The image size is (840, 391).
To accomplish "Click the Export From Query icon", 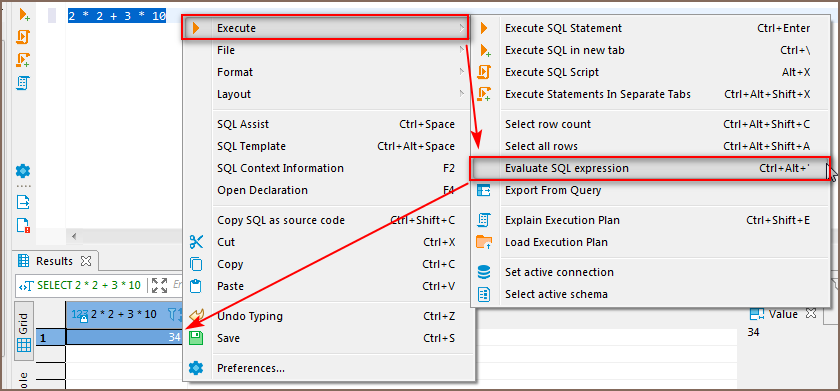I will tap(484, 190).
